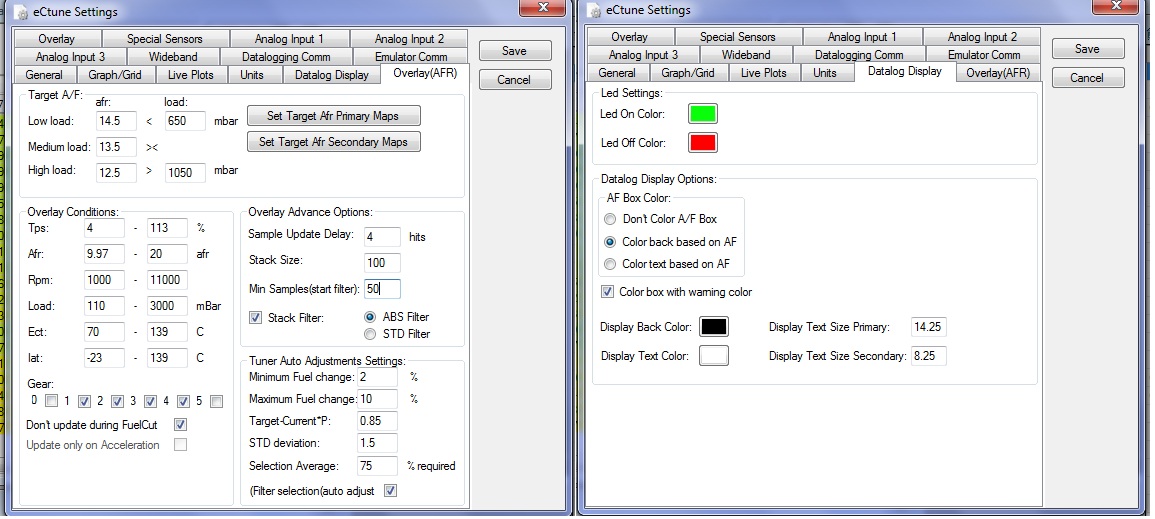This screenshot has width=1155, height=519.
Task: Click STD deviation field 1.5
Action: pyautogui.click(x=377, y=443)
